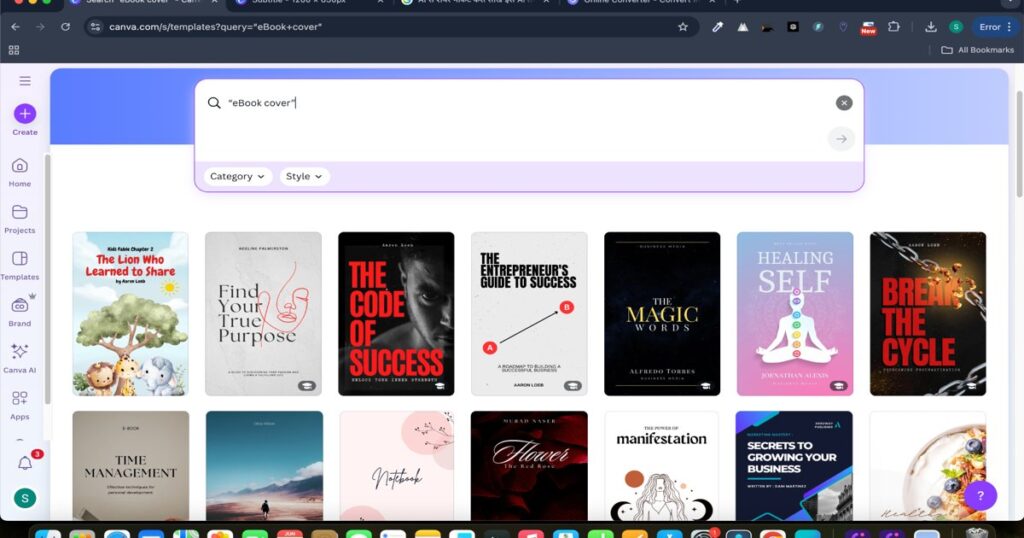
Task: Click the address bar URL
Action: (215, 27)
